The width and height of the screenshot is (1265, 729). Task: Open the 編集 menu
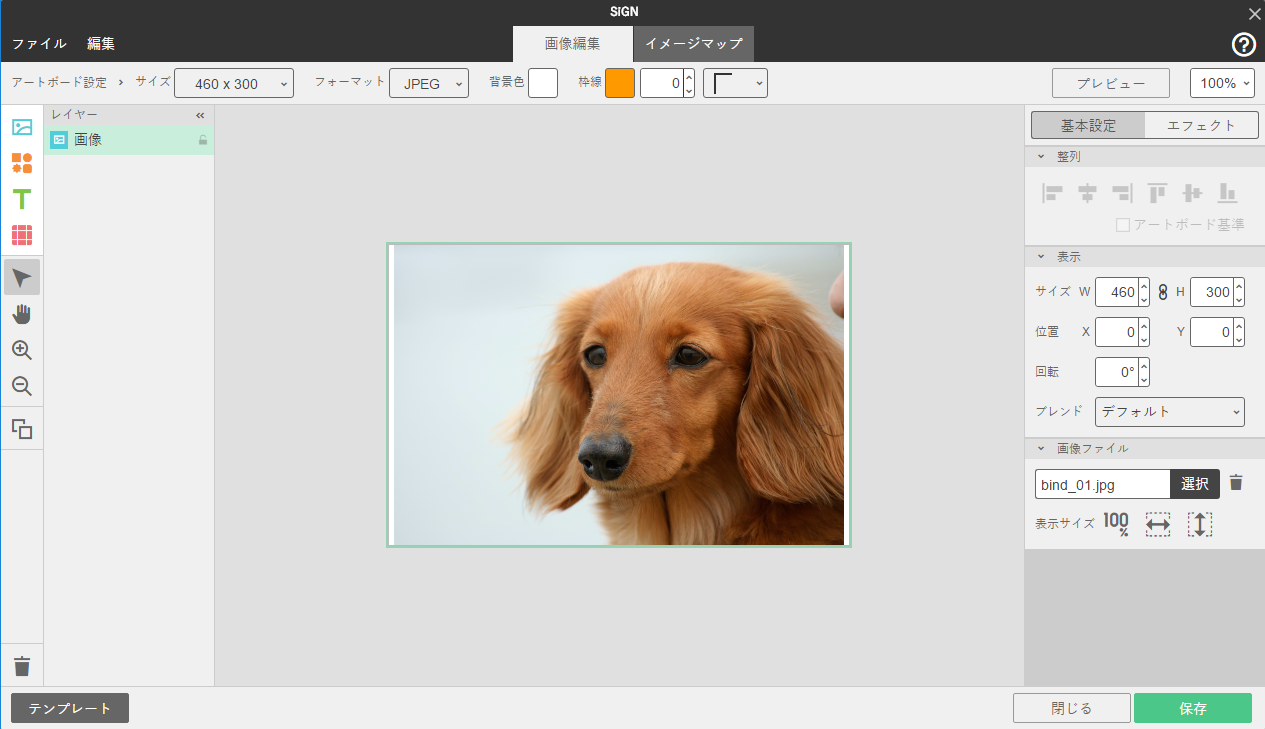point(101,44)
